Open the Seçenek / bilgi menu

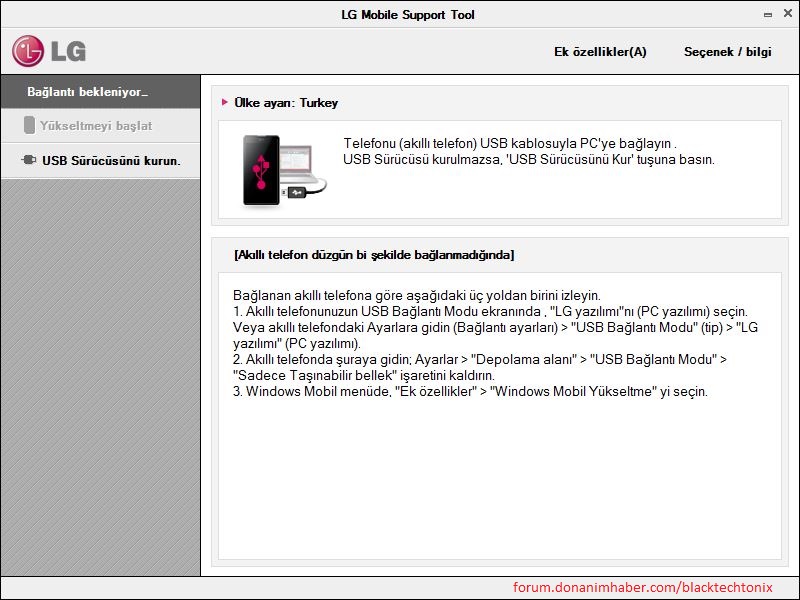tap(728, 52)
